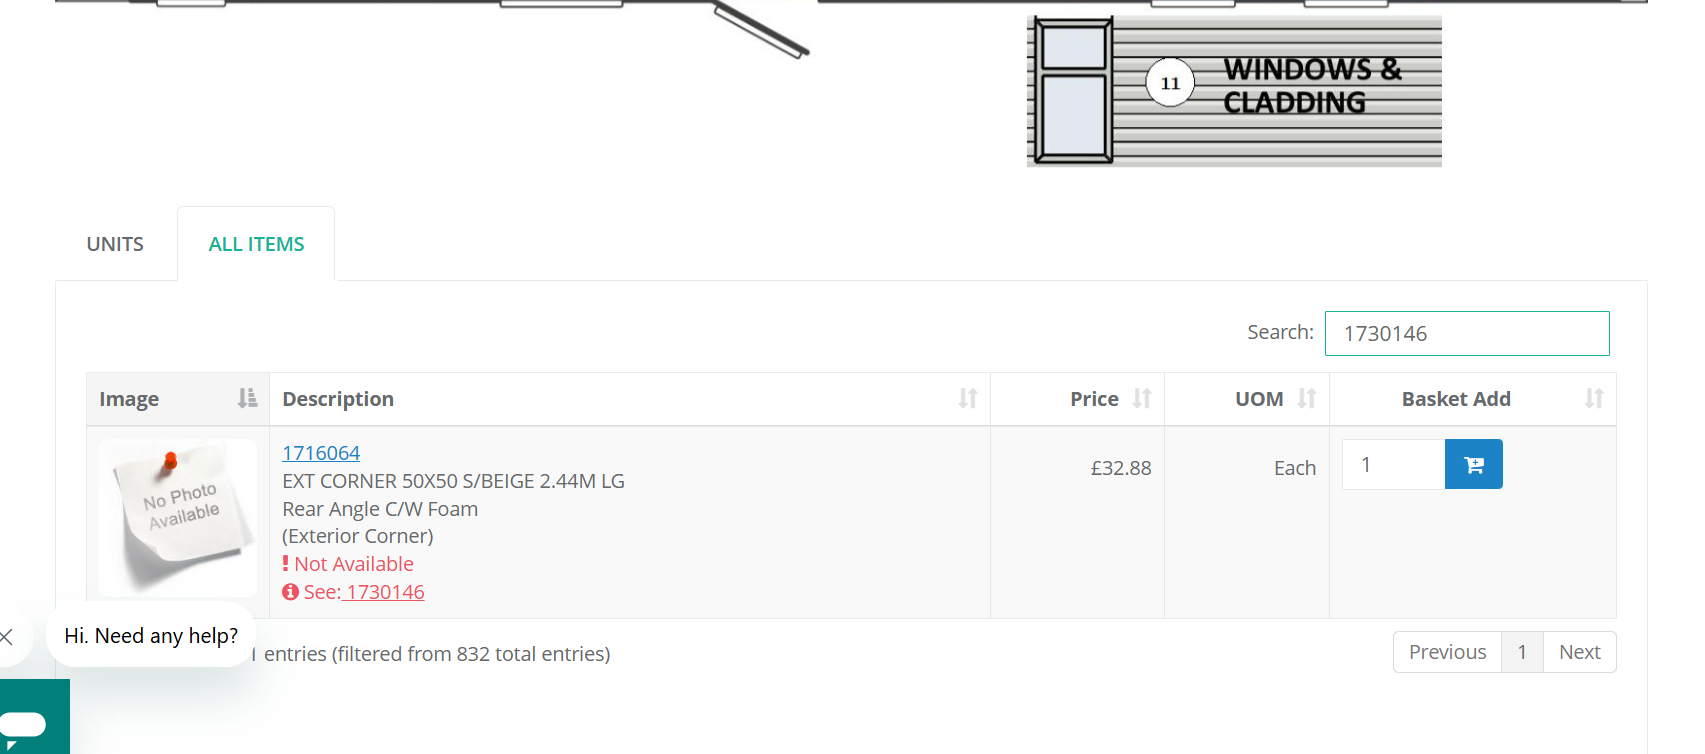Go to Next page of results
Screen dimensions: 1705x754
tap(1579, 652)
